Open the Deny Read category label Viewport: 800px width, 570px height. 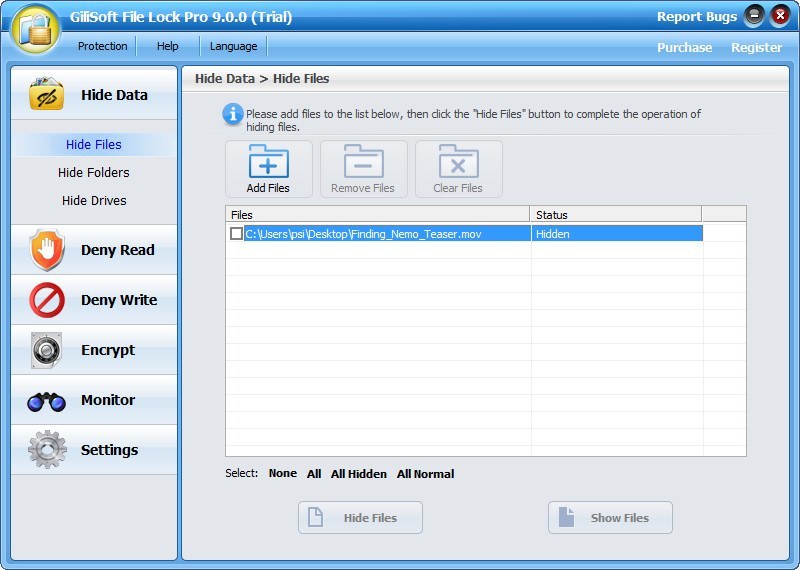coord(118,250)
